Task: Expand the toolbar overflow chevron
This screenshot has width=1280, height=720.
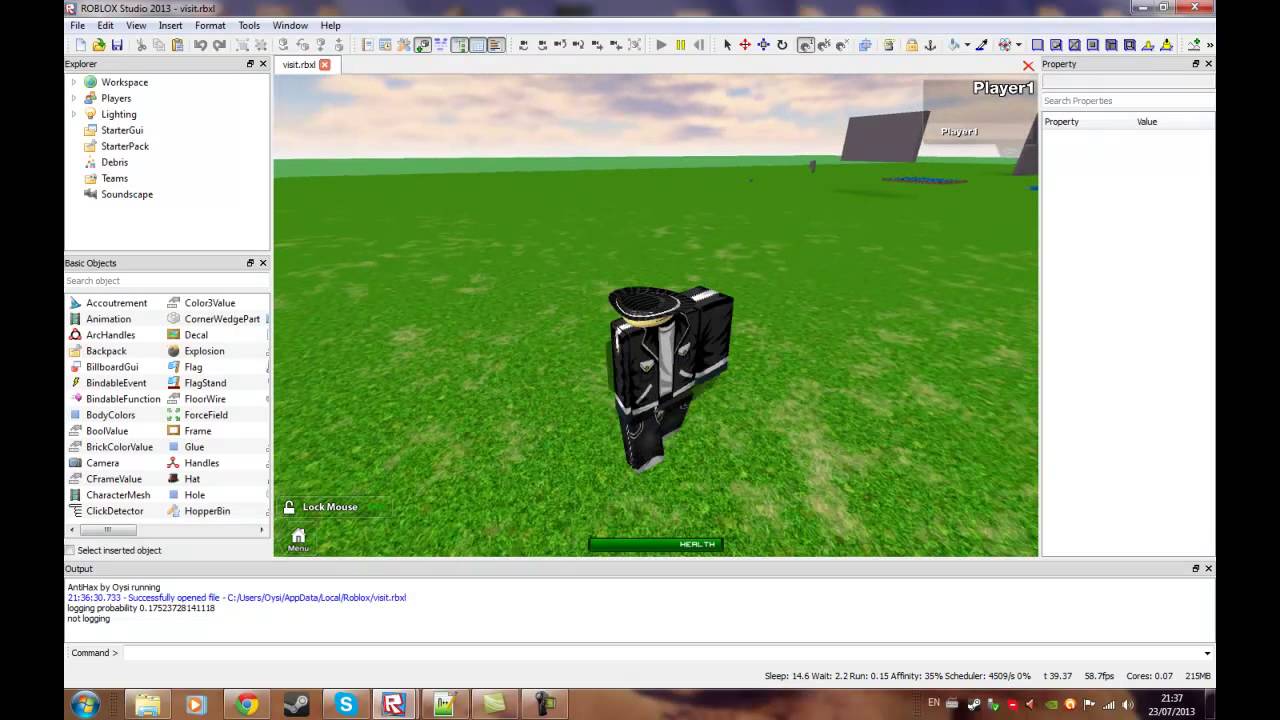Action: click(1210, 45)
